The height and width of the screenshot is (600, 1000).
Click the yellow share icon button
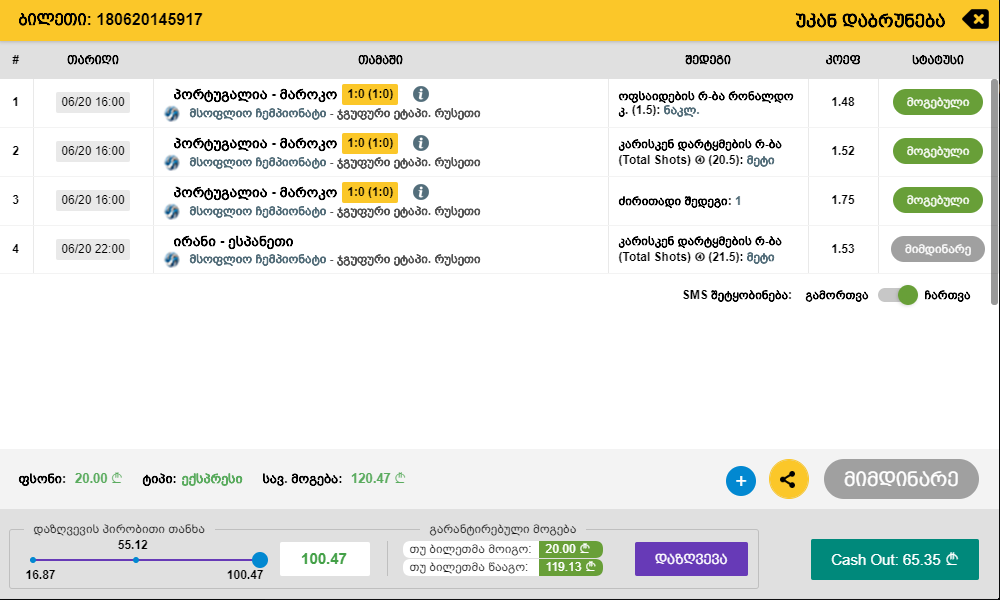tap(788, 479)
